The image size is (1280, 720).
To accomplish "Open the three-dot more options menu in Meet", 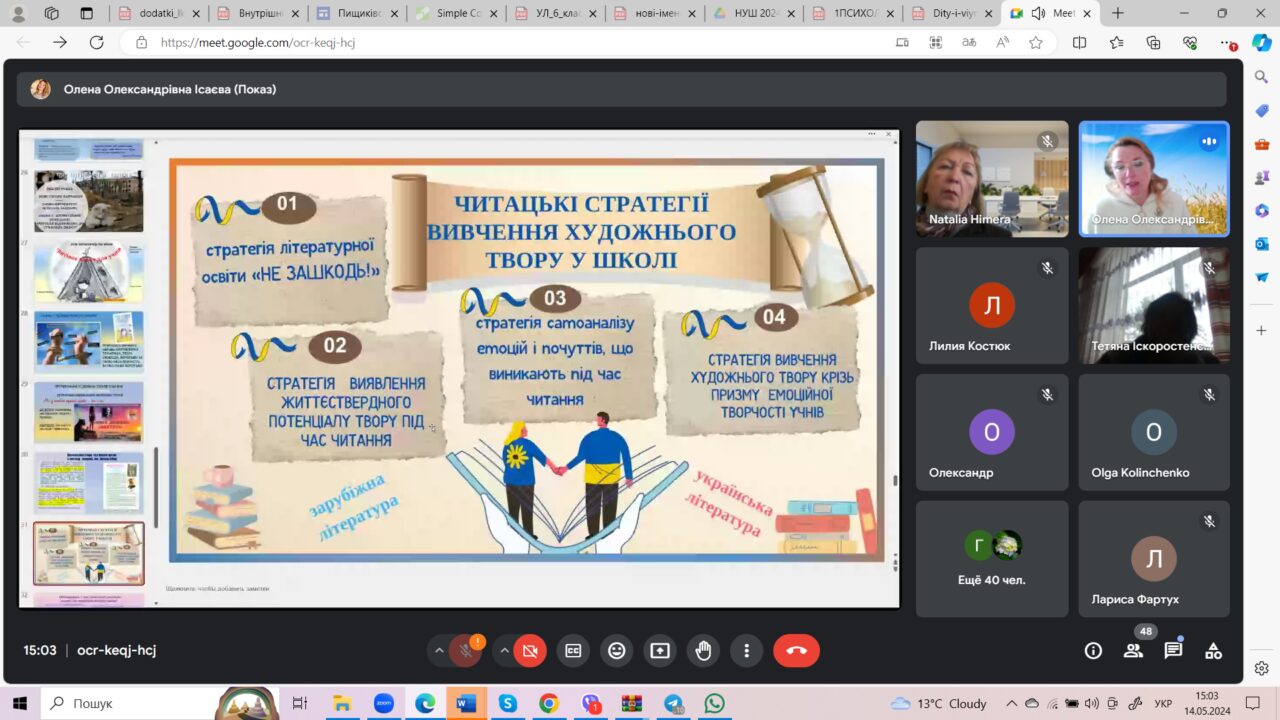I will pos(746,650).
